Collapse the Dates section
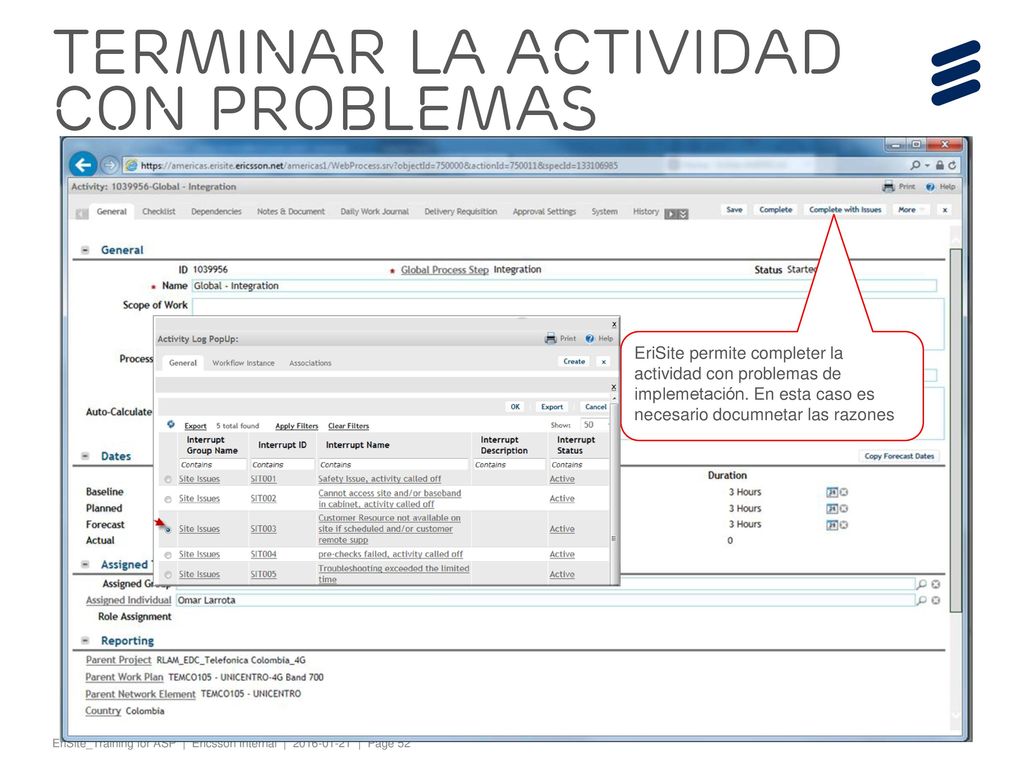 click(x=85, y=456)
